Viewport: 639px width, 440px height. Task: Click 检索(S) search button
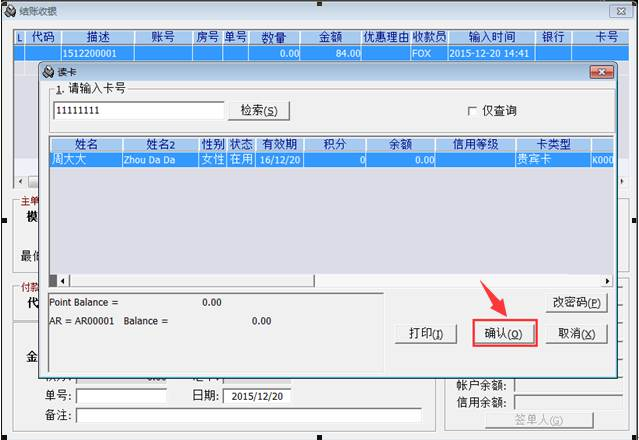tap(259, 110)
